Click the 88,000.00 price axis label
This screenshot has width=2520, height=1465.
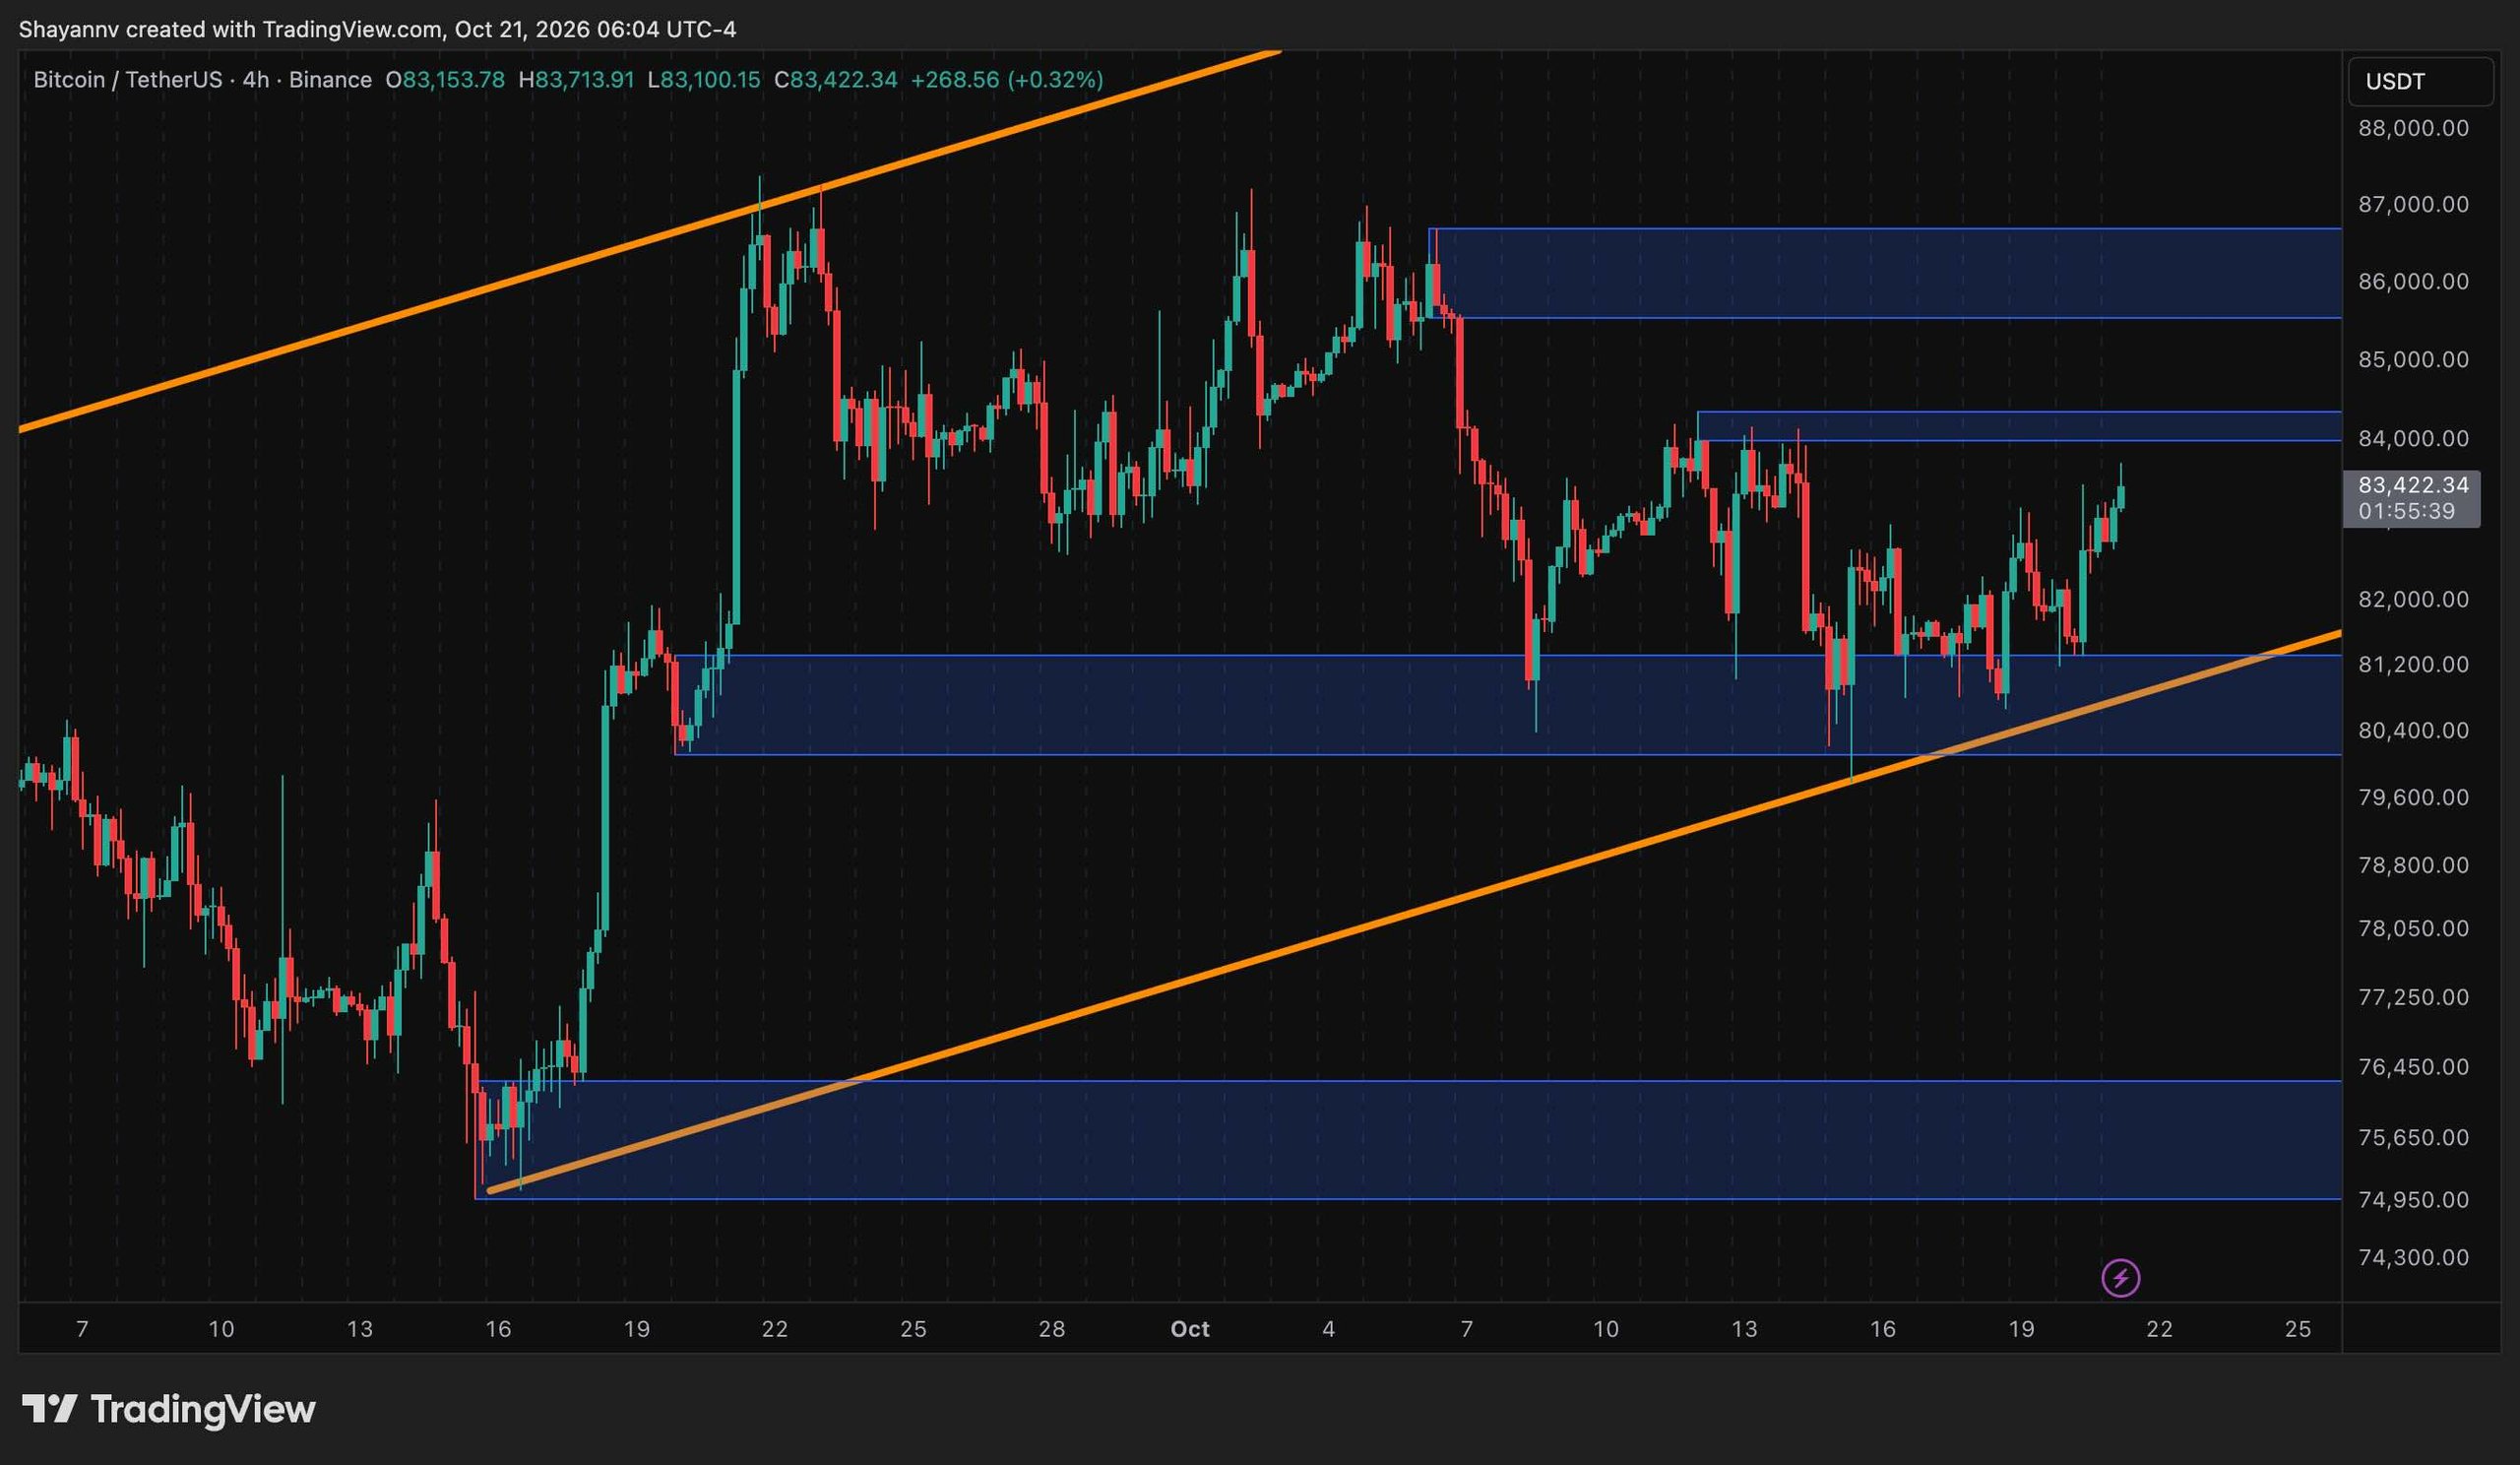click(2413, 128)
